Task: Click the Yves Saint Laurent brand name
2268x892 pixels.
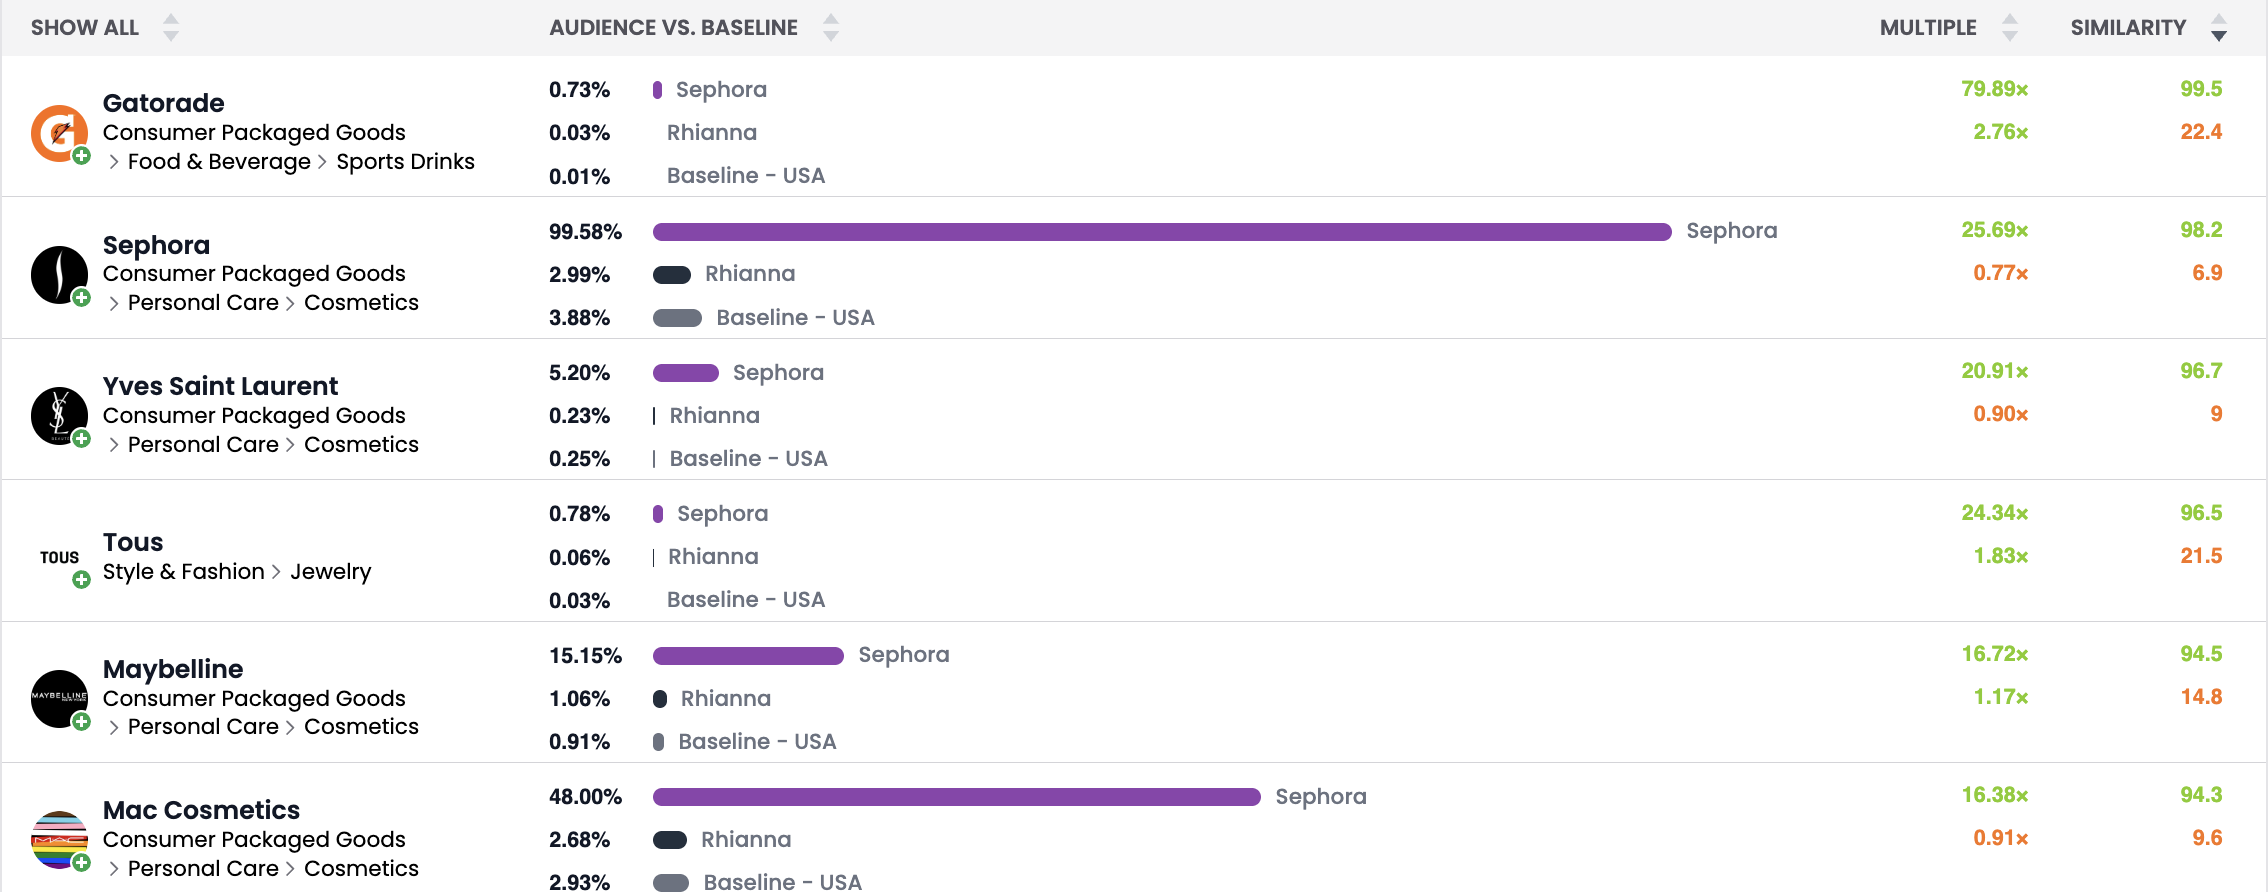Action: coord(220,386)
